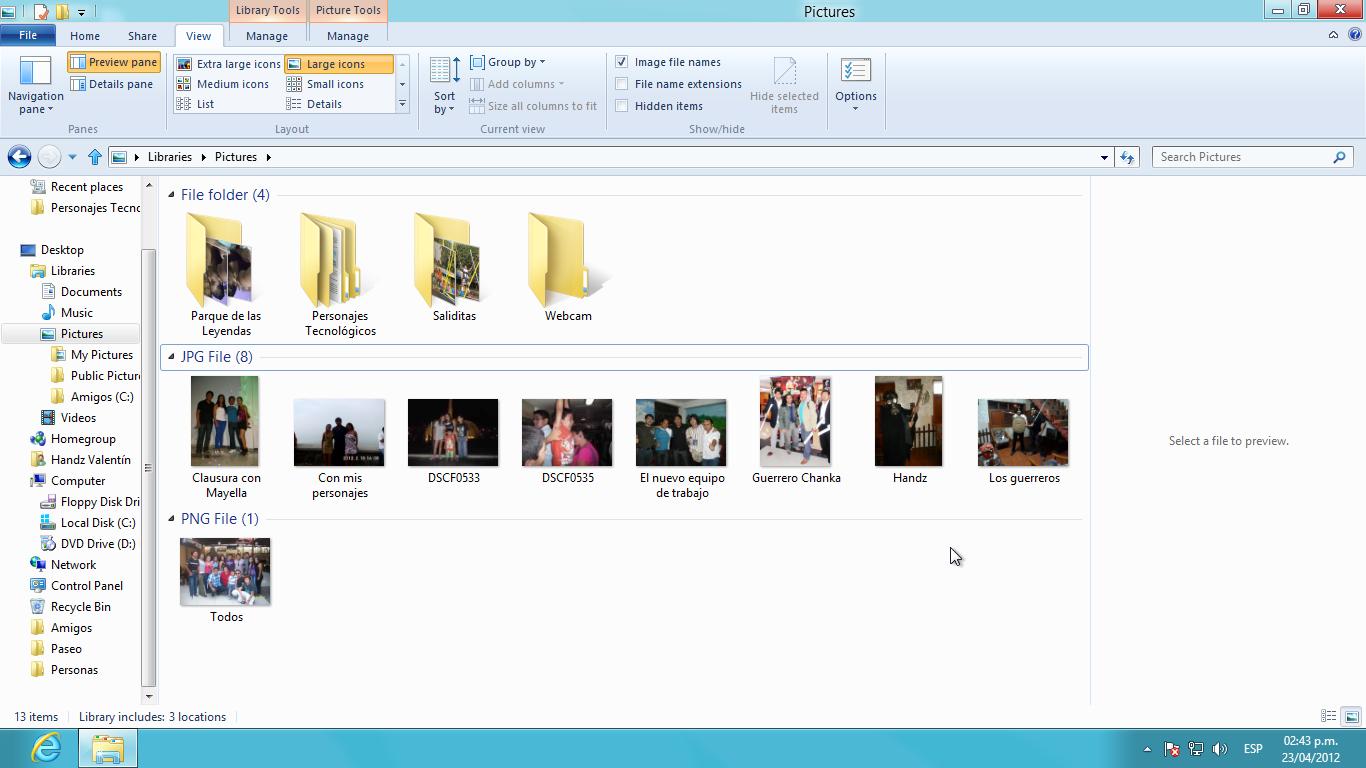The height and width of the screenshot is (768, 1366).
Task: Enable Hidden items checkbox
Action: click(622, 106)
